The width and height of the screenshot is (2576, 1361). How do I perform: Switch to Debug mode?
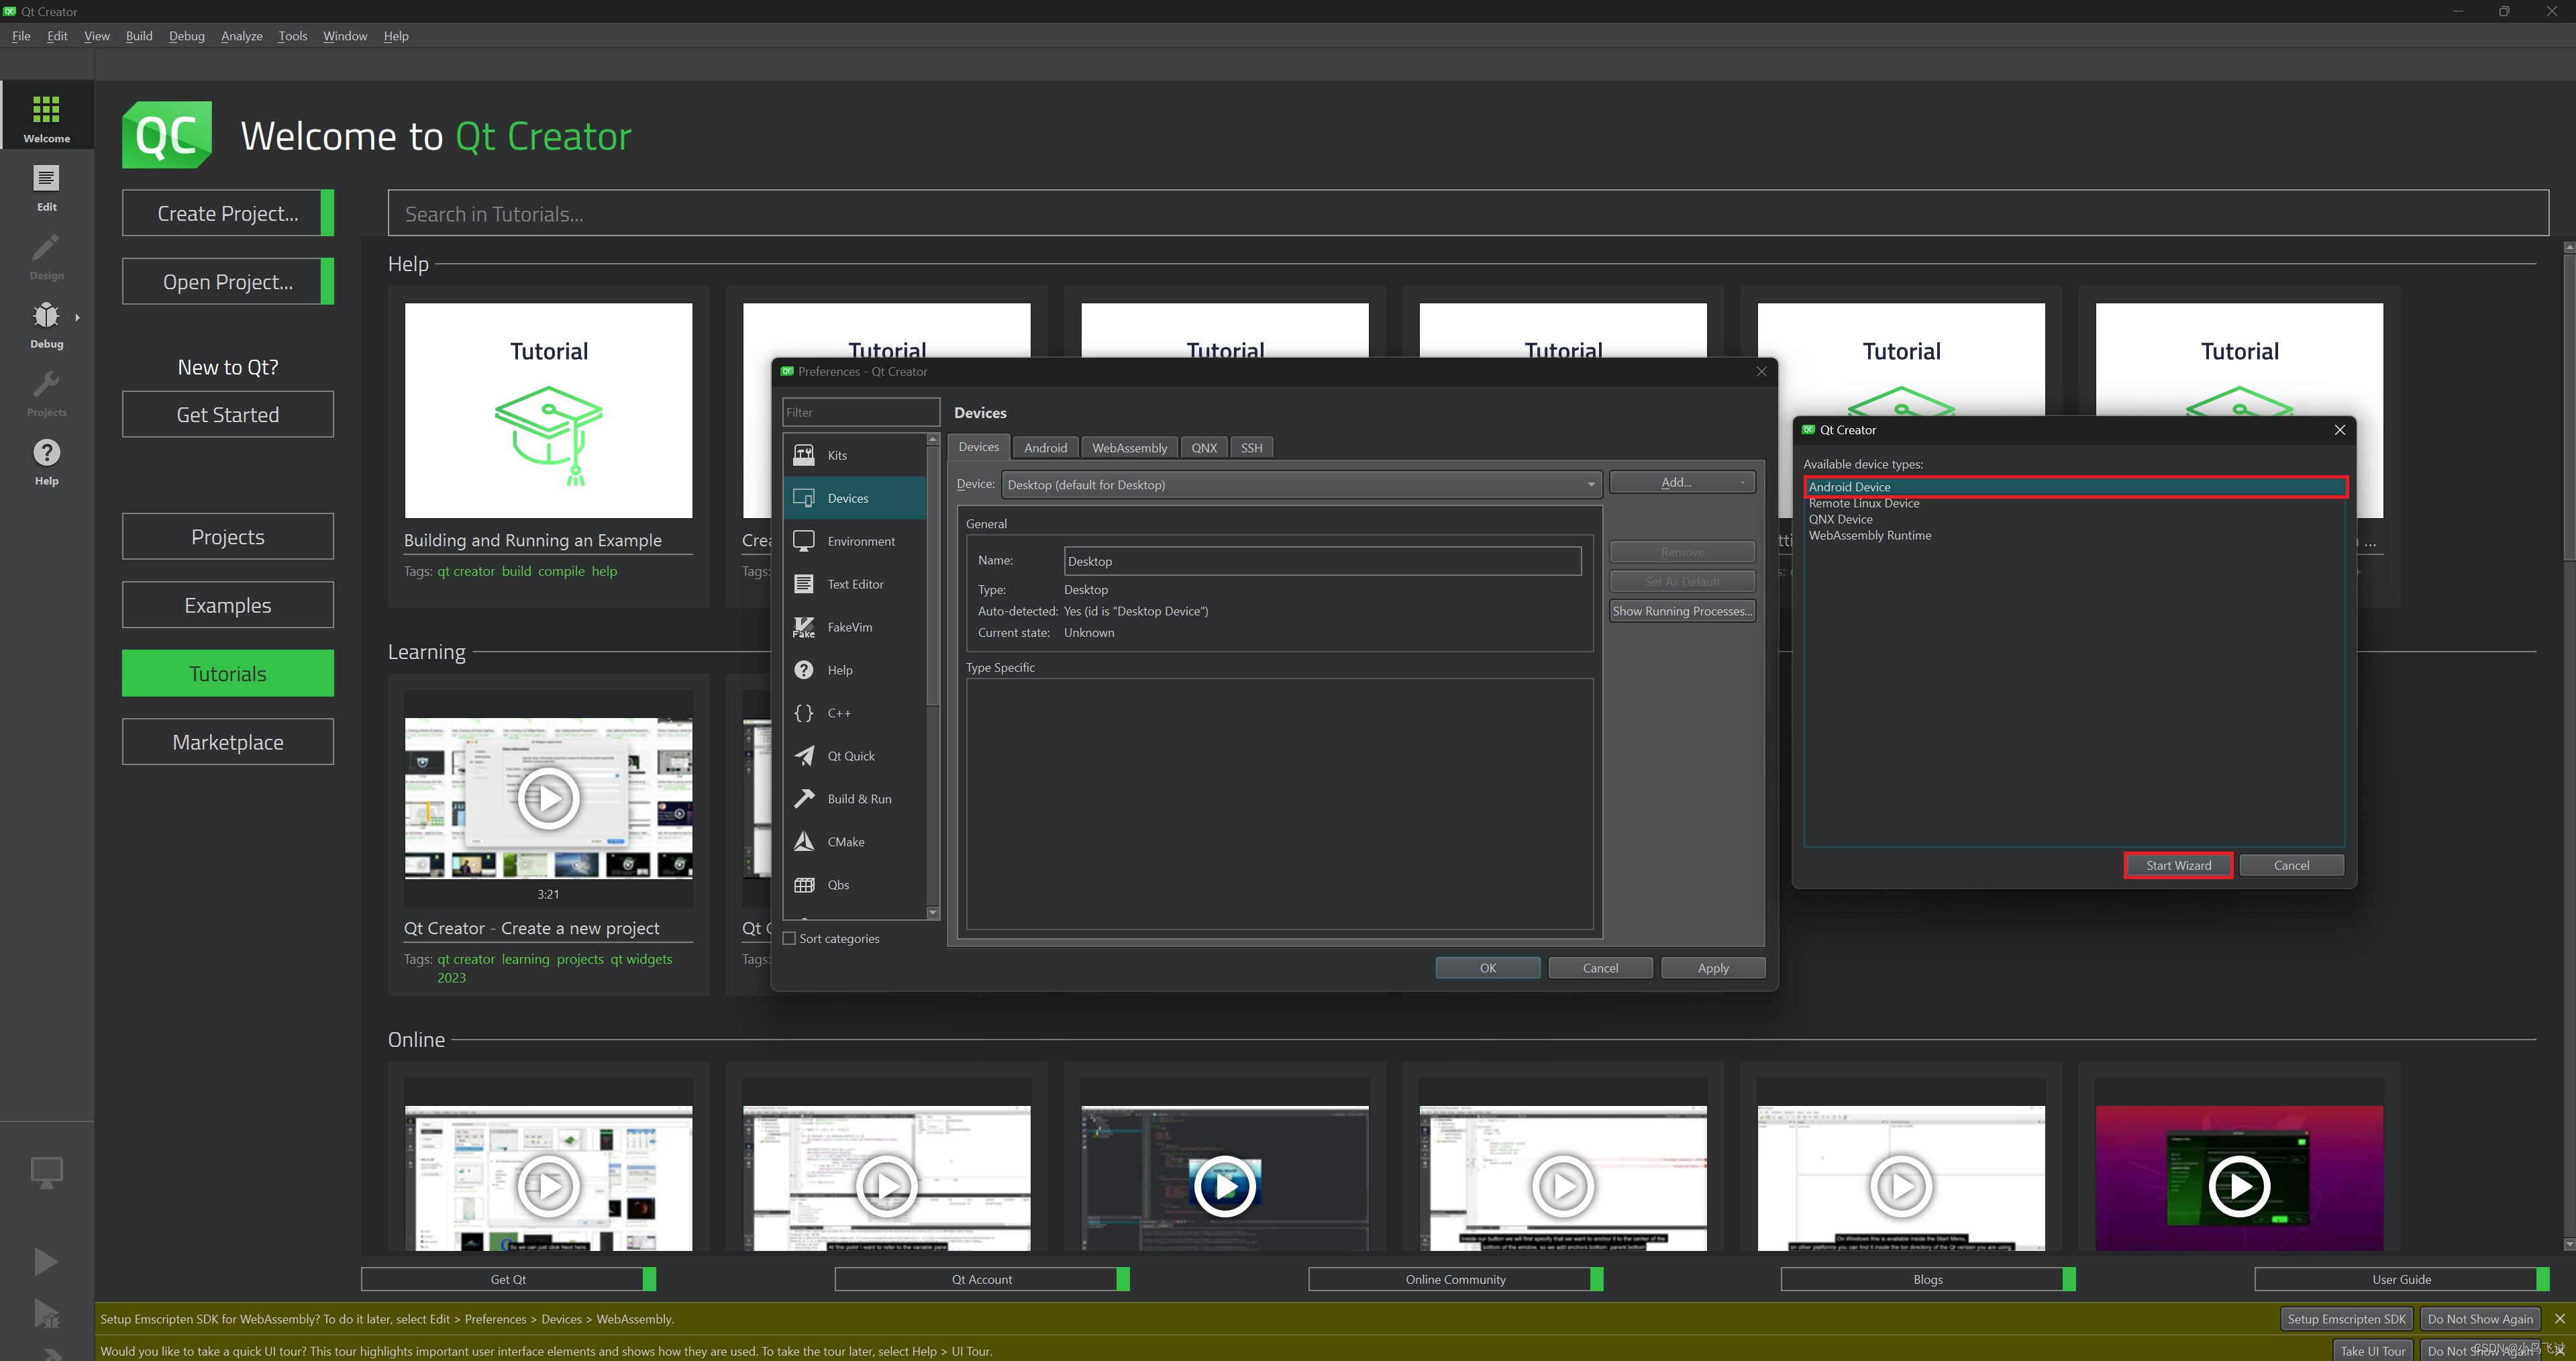tap(46, 325)
